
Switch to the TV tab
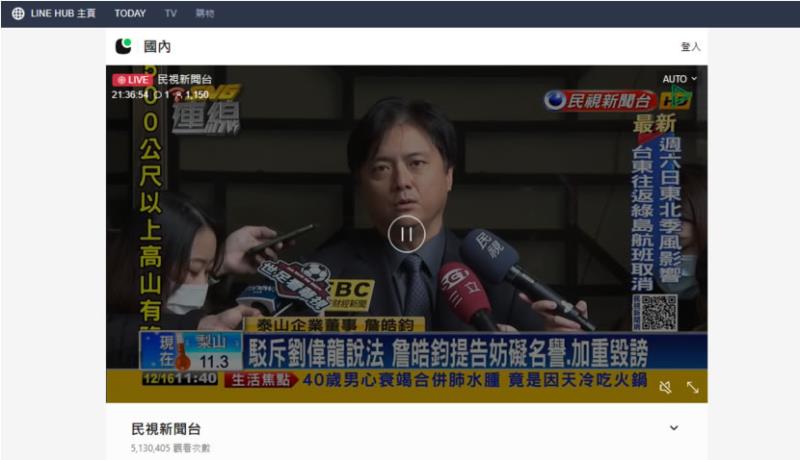(x=170, y=14)
